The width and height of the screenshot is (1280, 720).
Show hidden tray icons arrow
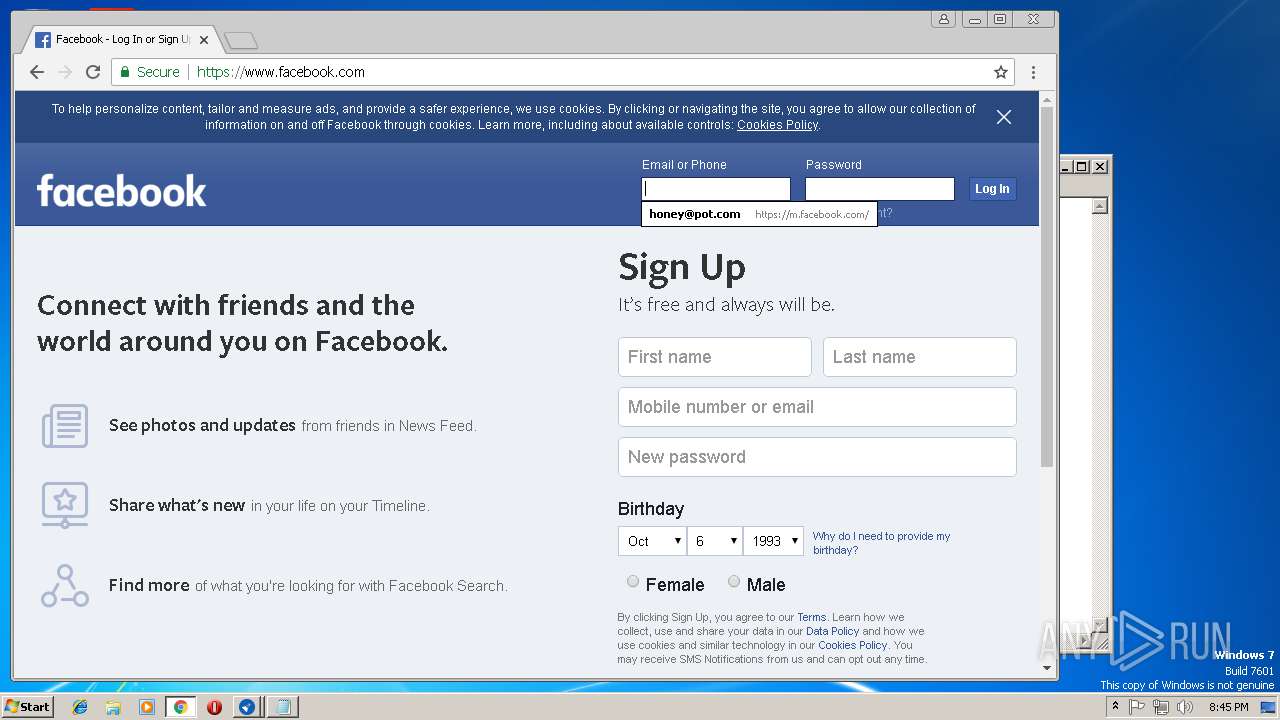coord(1115,706)
